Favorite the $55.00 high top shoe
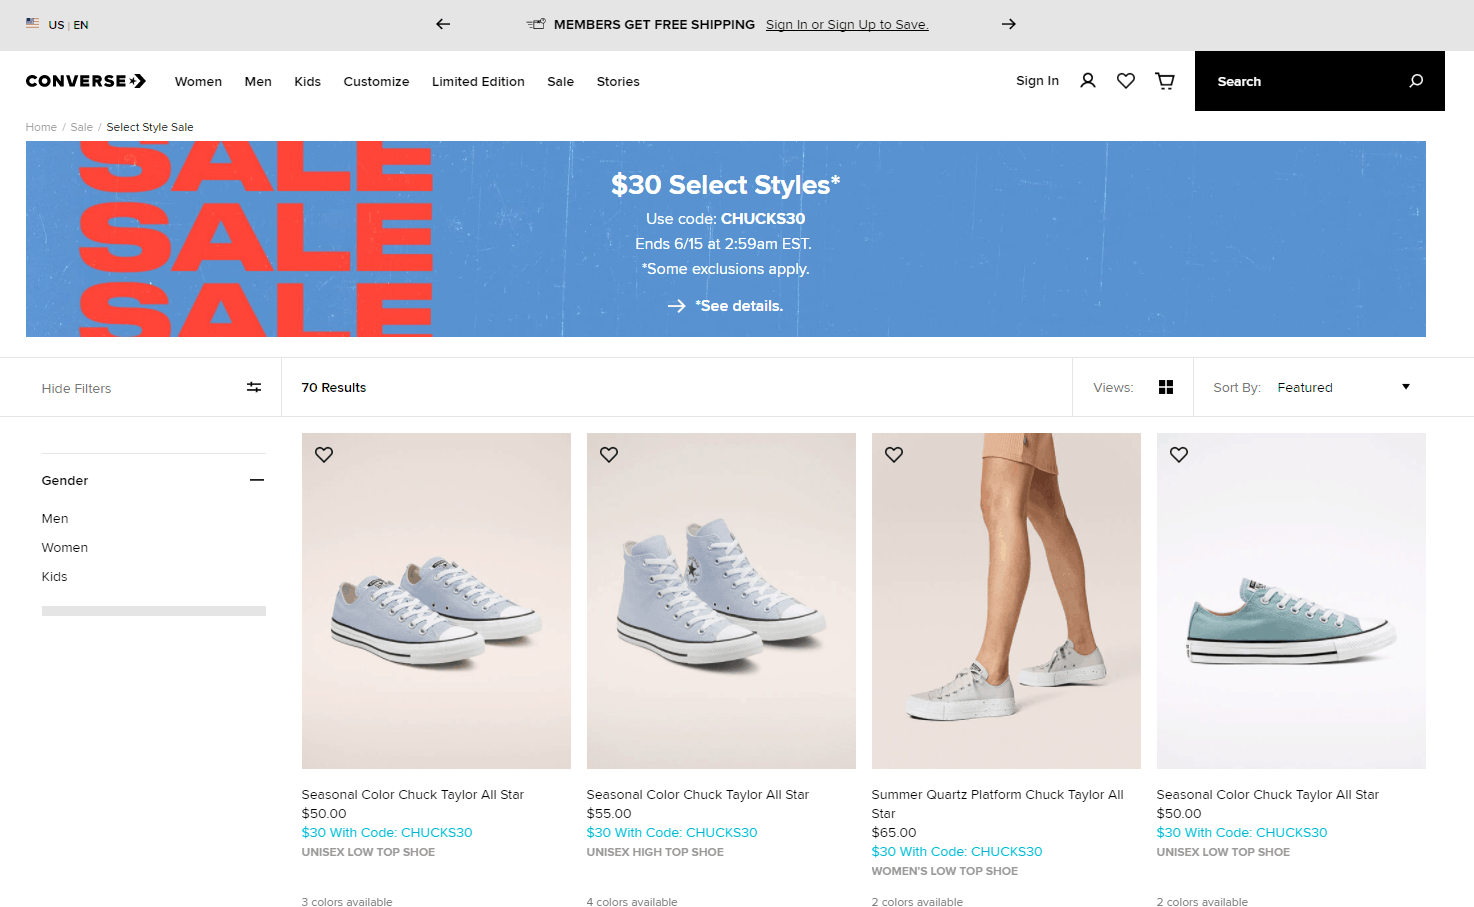Screen dimensions: 1474x907 point(609,454)
